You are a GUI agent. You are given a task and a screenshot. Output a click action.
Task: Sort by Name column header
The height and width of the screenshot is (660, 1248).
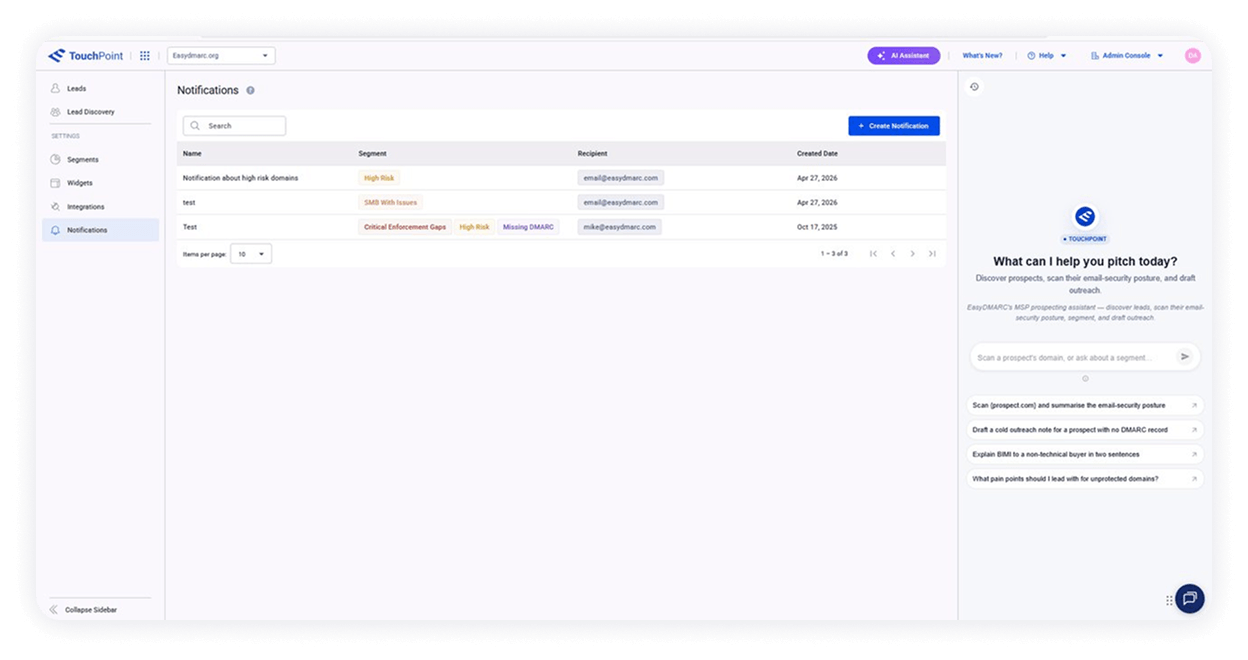point(192,154)
